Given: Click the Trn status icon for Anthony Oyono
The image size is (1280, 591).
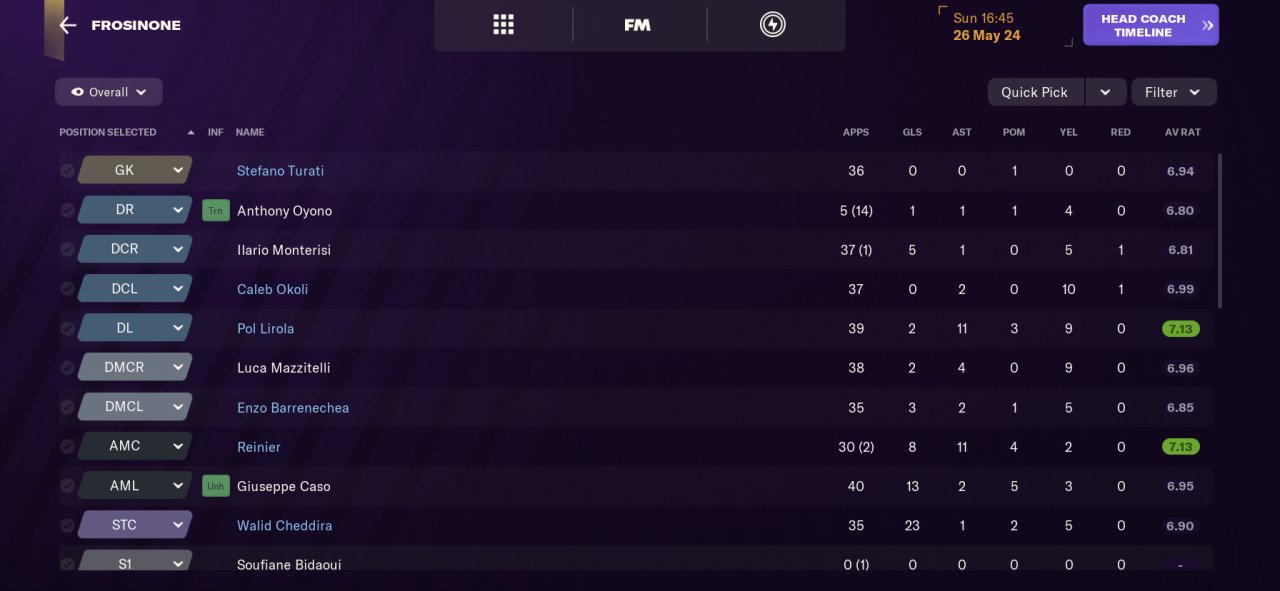Looking at the screenshot, I should tap(216, 210).
